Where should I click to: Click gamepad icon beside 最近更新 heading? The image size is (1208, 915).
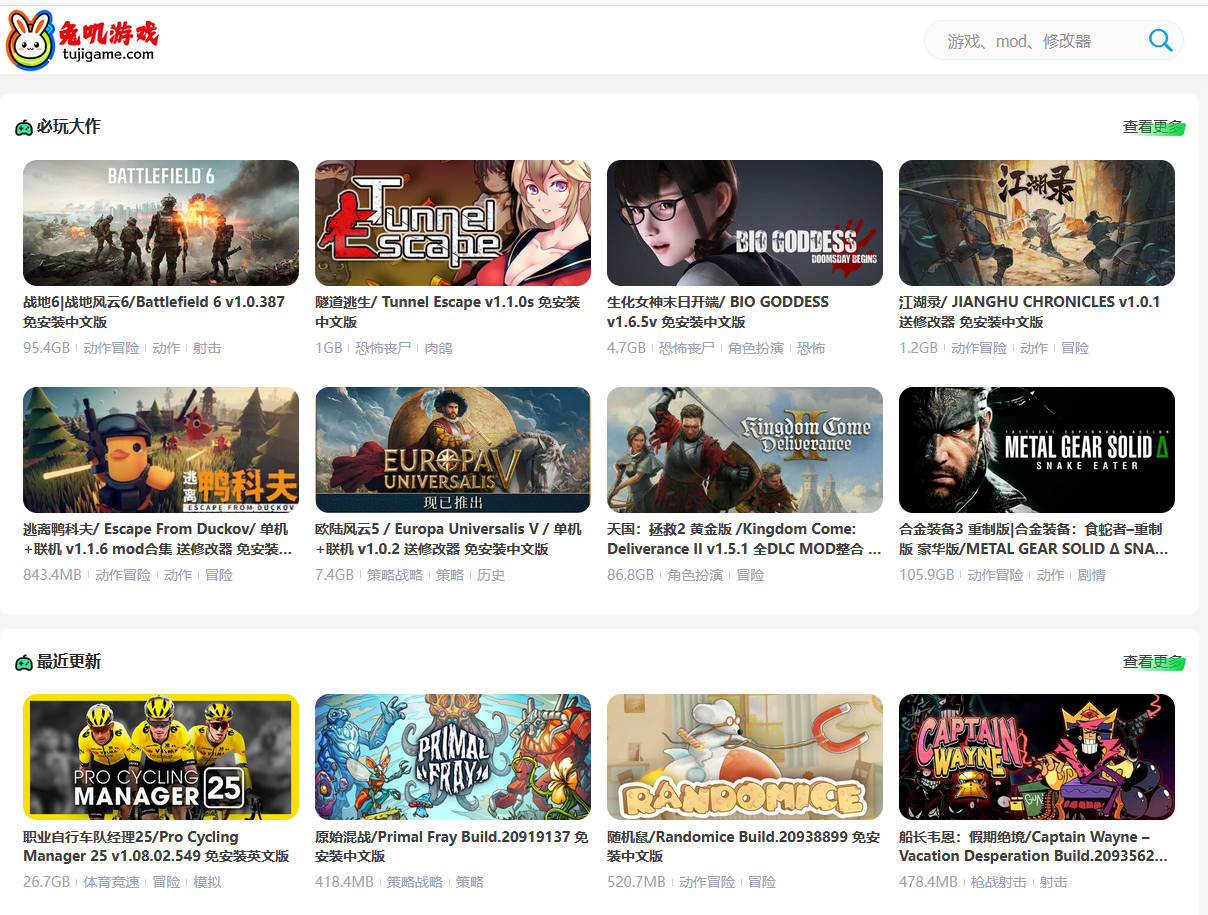[x=24, y=663]
